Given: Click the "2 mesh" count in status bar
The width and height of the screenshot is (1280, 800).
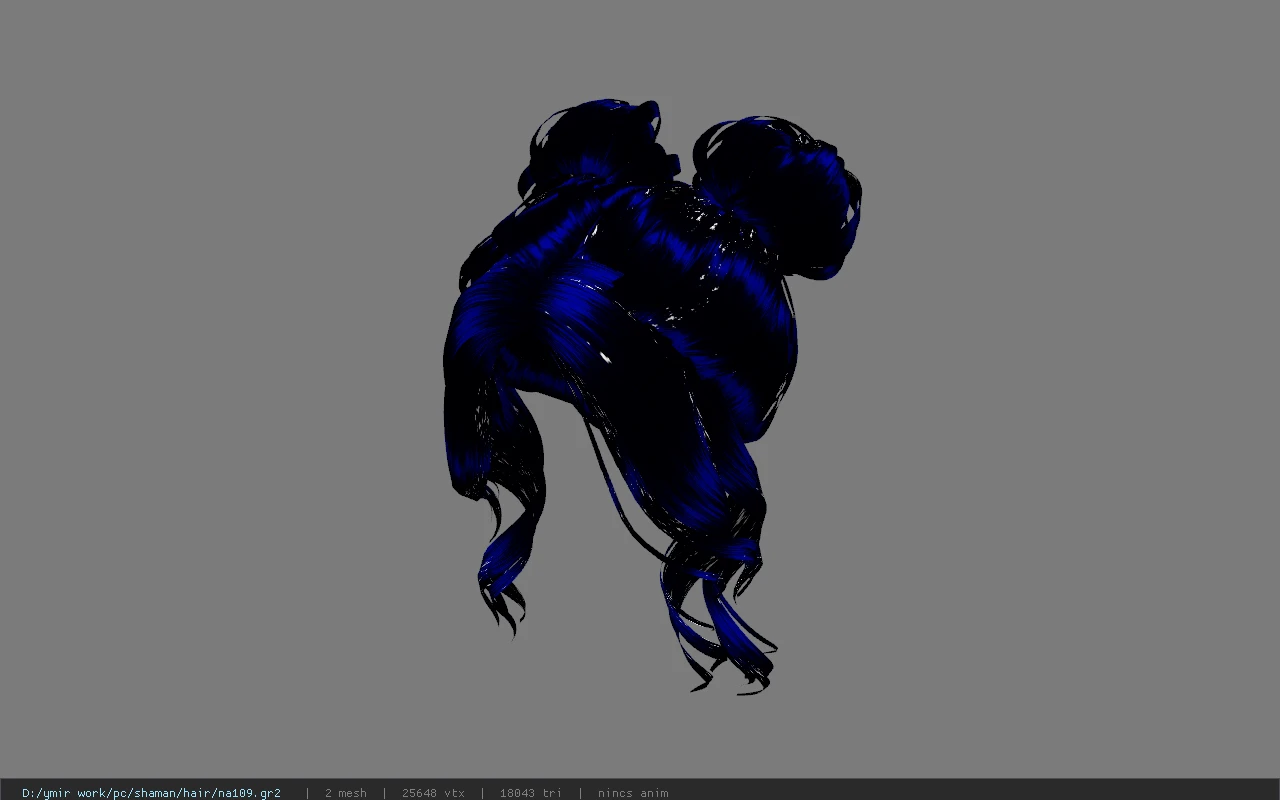Looking at the screenshot, I should pyautogui.click(x=345, y=793).
